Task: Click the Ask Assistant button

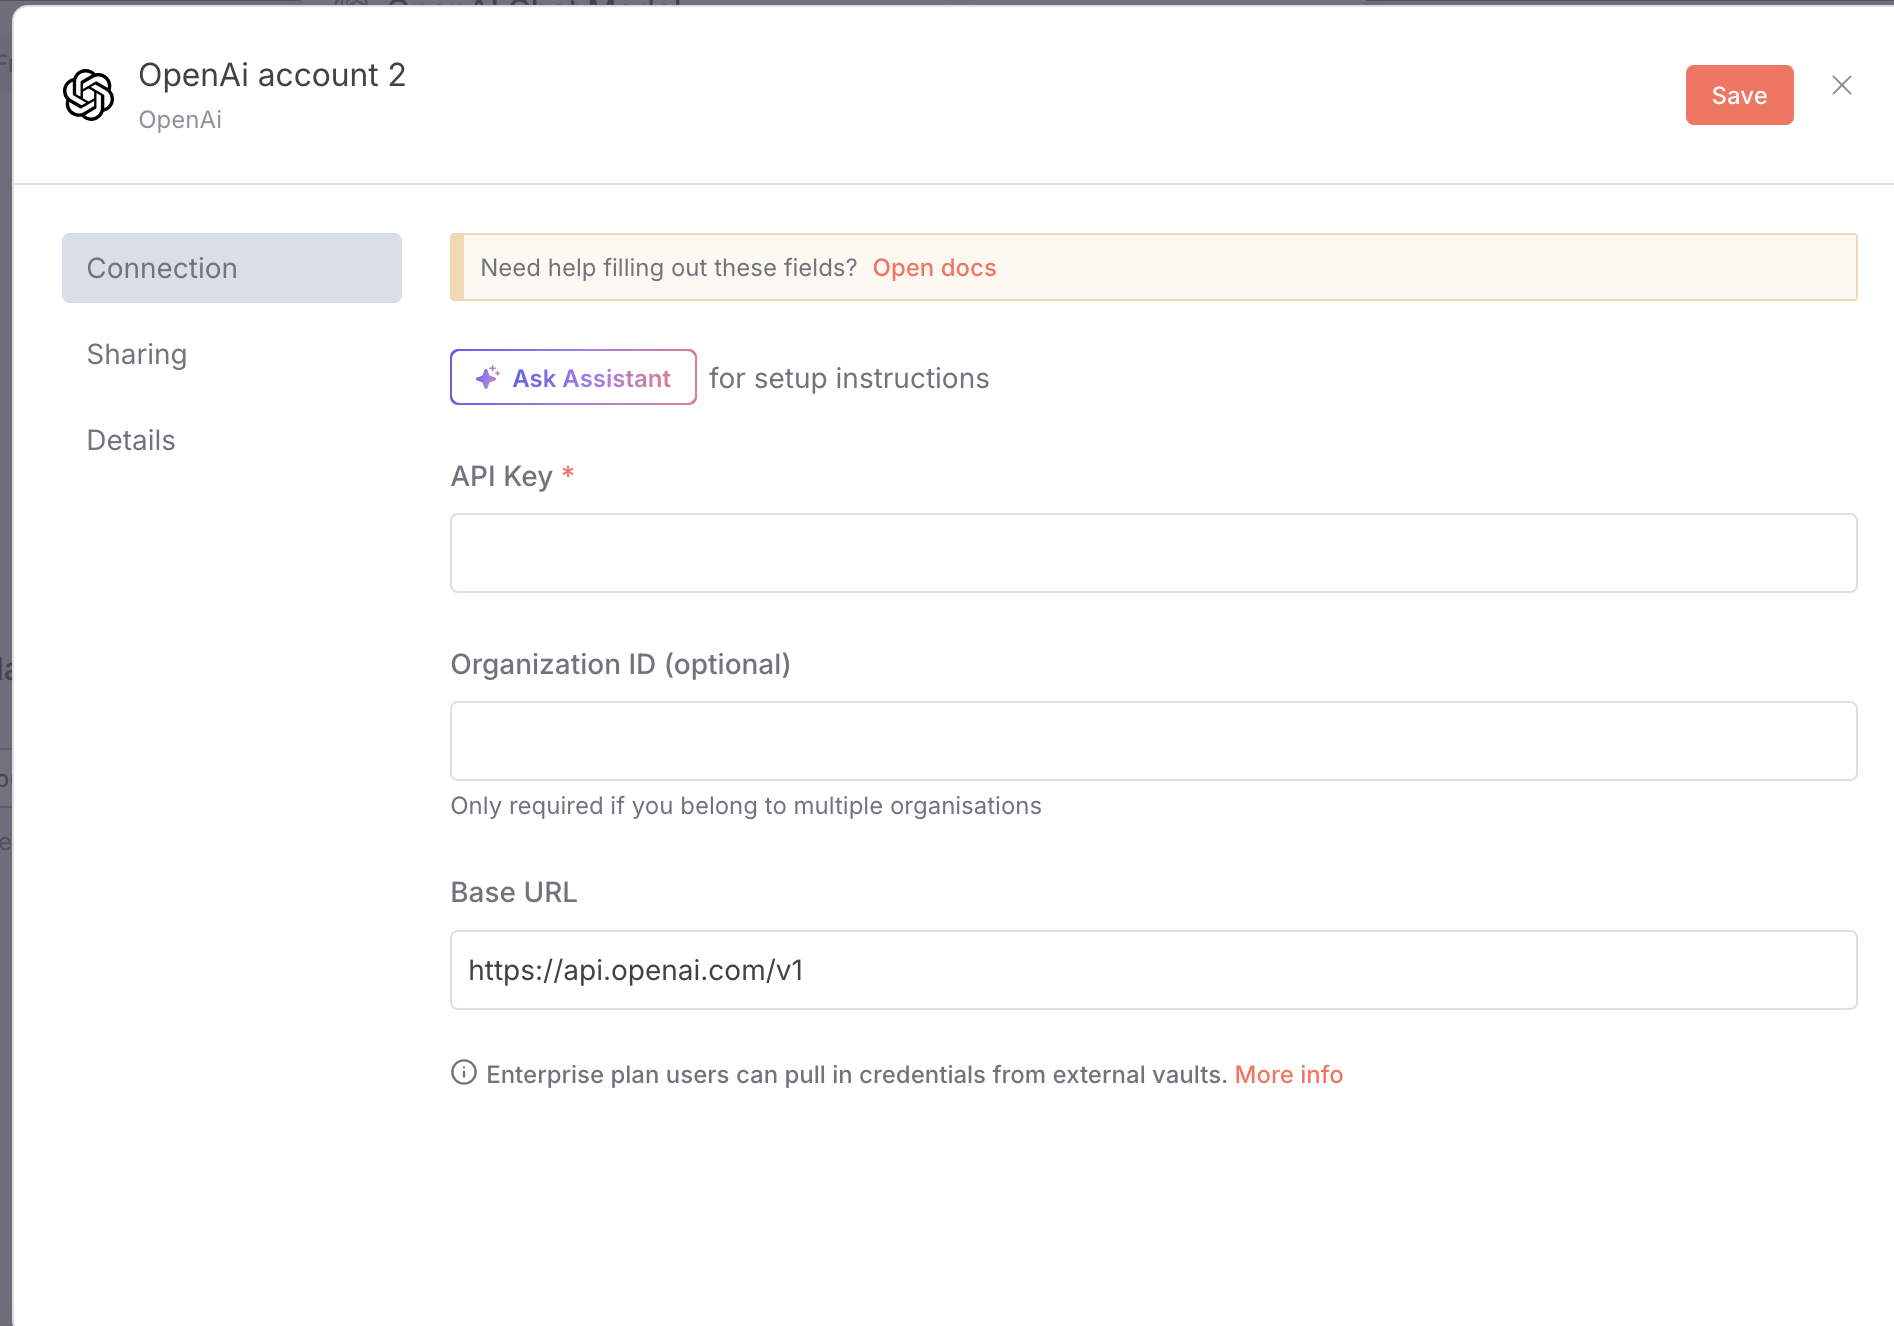Action: [573, 377]
